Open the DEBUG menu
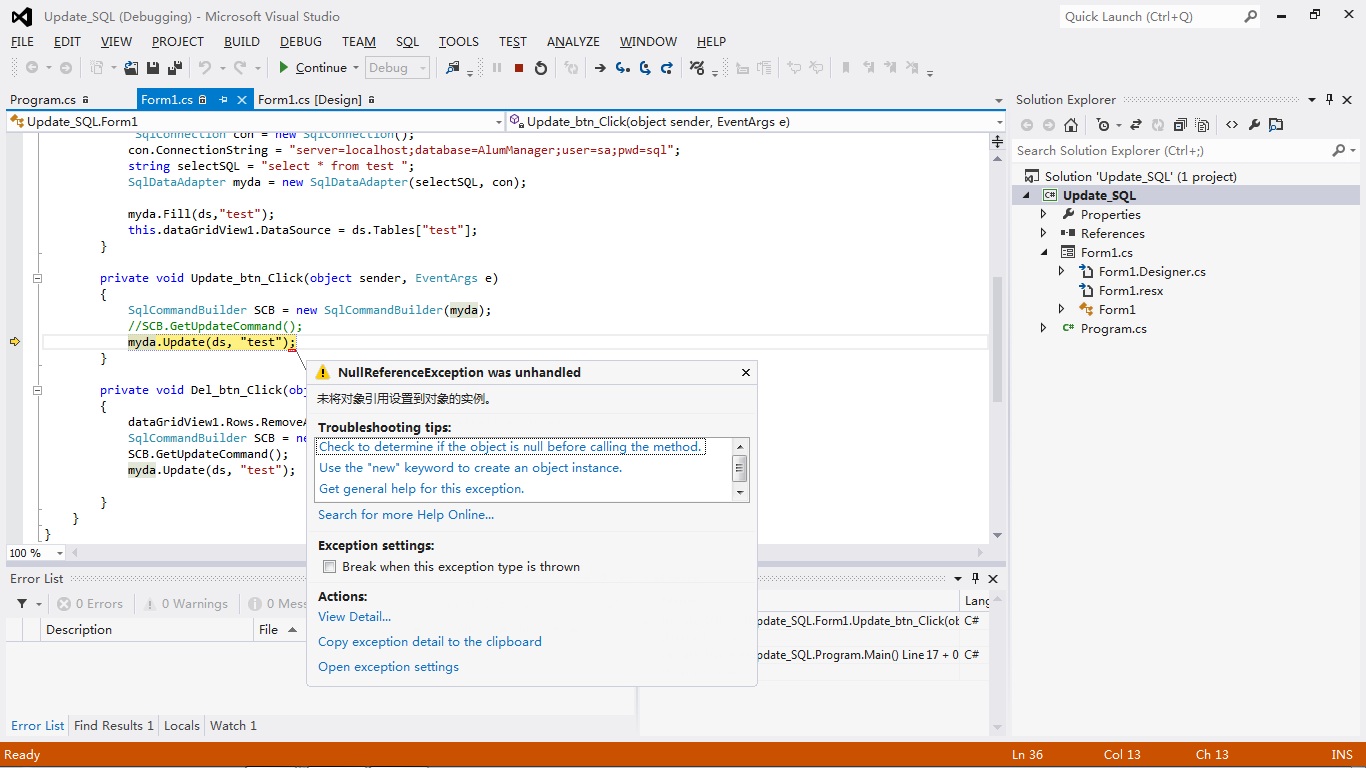 [301, 42]
